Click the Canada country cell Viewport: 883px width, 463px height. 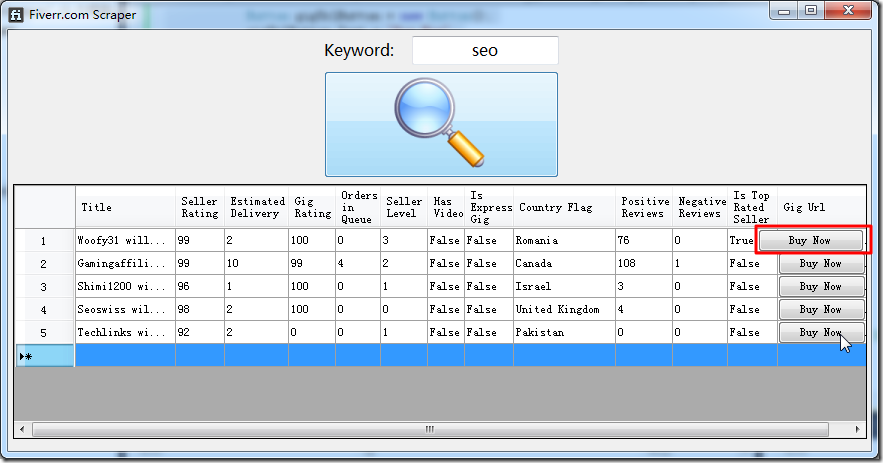click(x=564, y=264)
